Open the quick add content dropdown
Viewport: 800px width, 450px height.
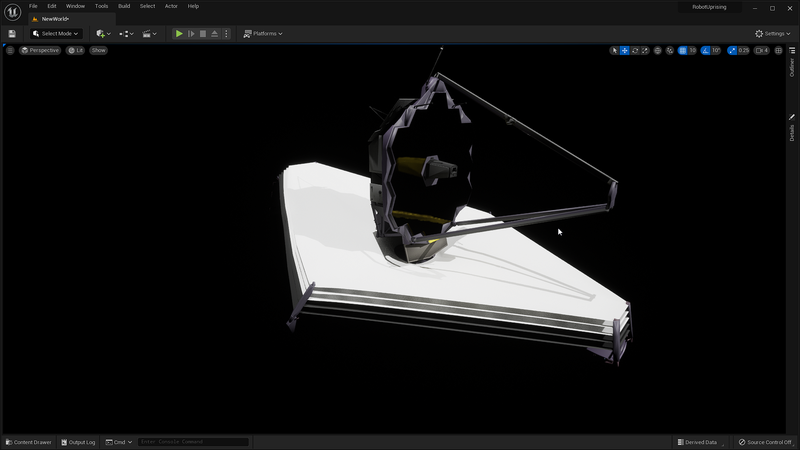click(x=103, y=34)
